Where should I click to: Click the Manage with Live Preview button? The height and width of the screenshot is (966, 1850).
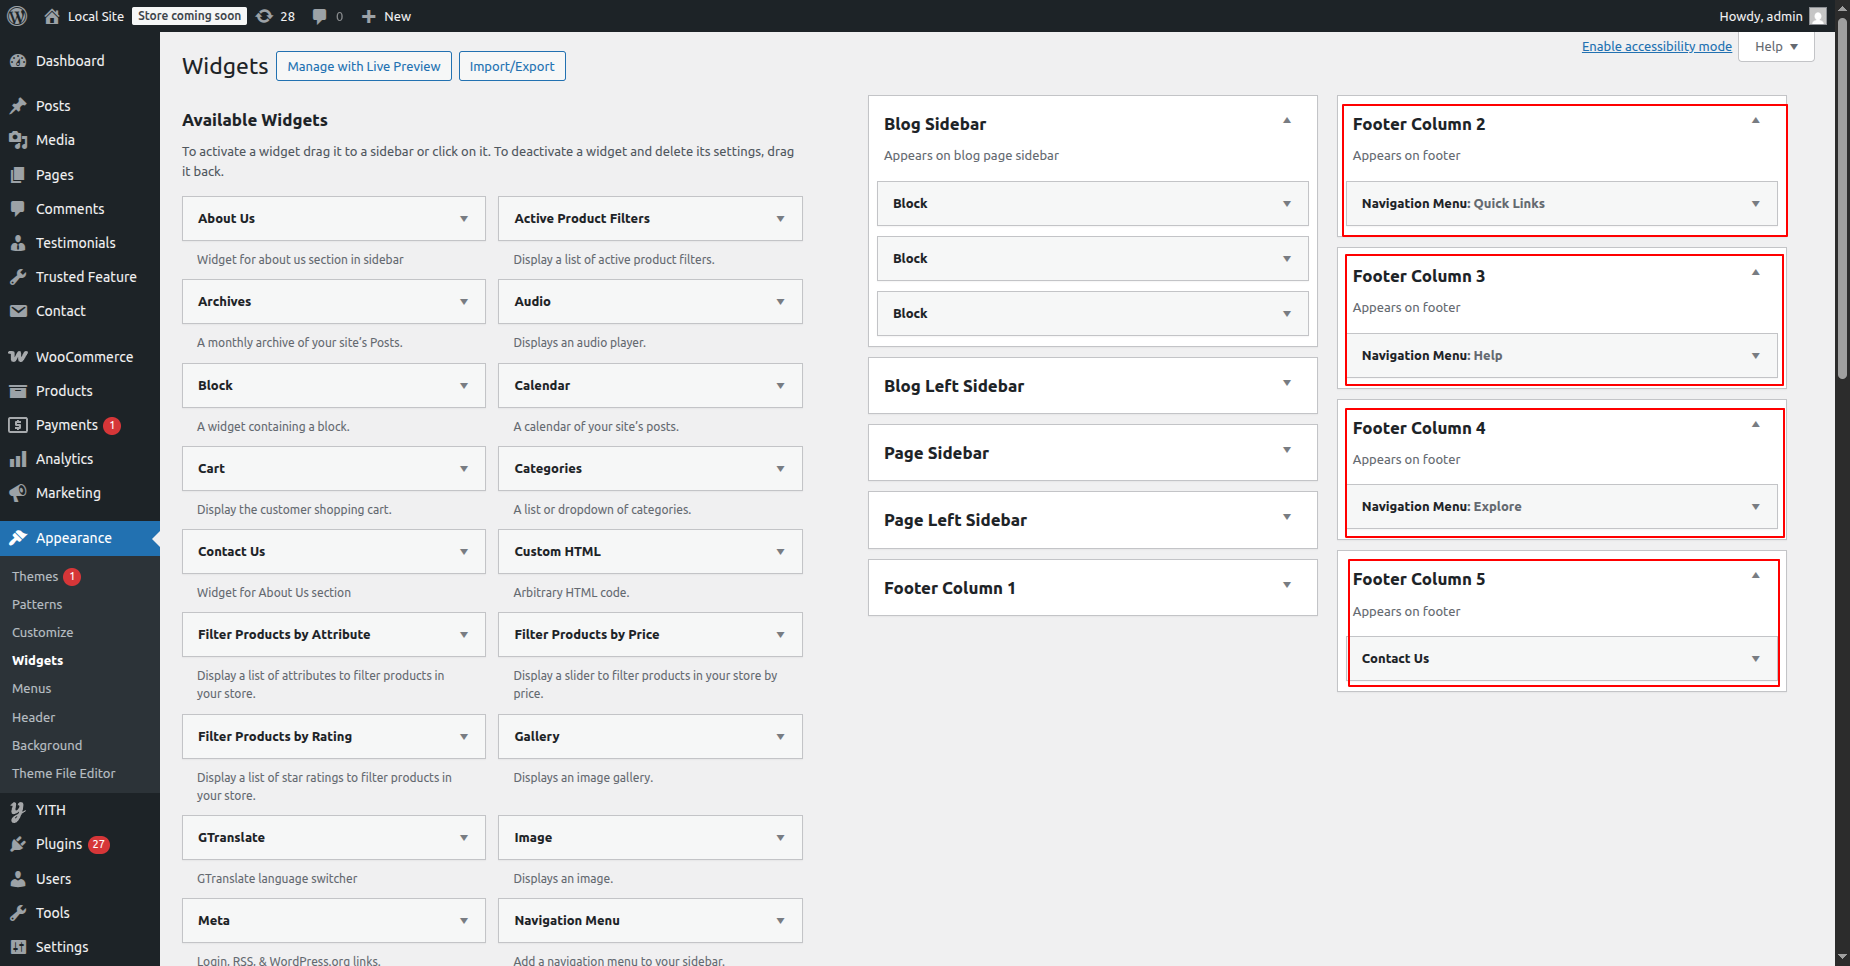364,67
